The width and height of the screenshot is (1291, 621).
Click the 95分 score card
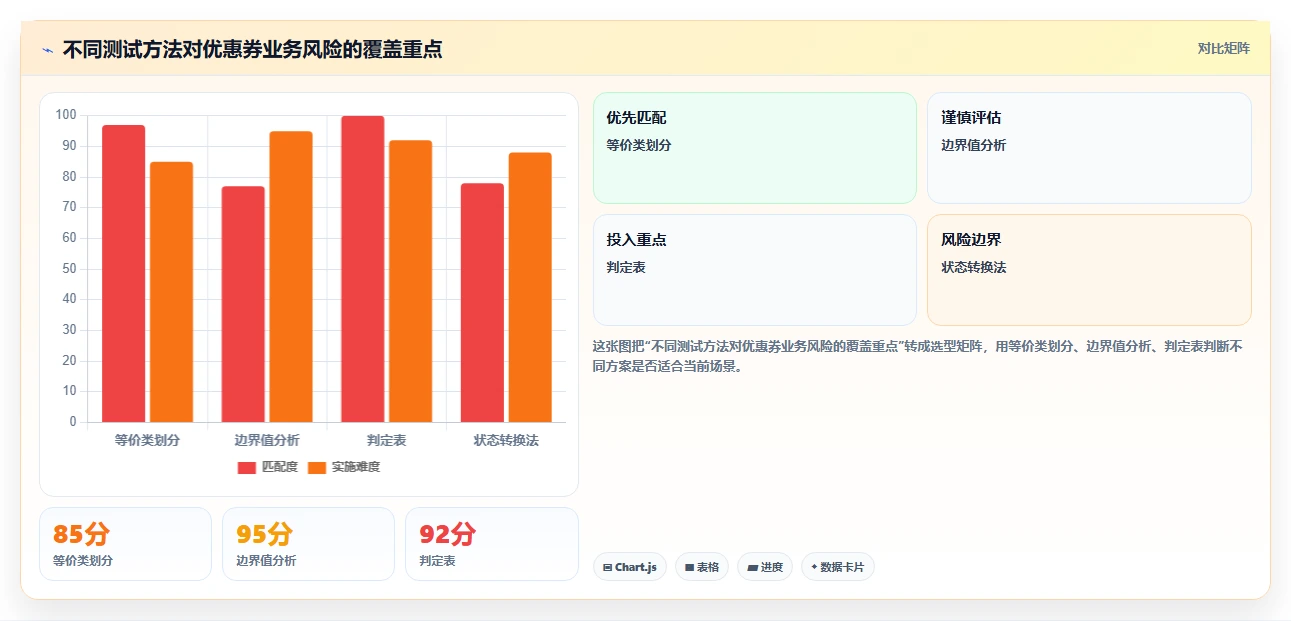click(308, 544)
